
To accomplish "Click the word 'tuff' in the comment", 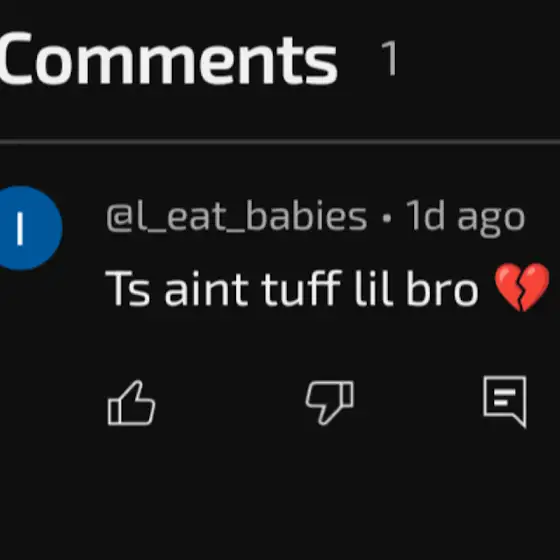I will [x=301, y=288].
